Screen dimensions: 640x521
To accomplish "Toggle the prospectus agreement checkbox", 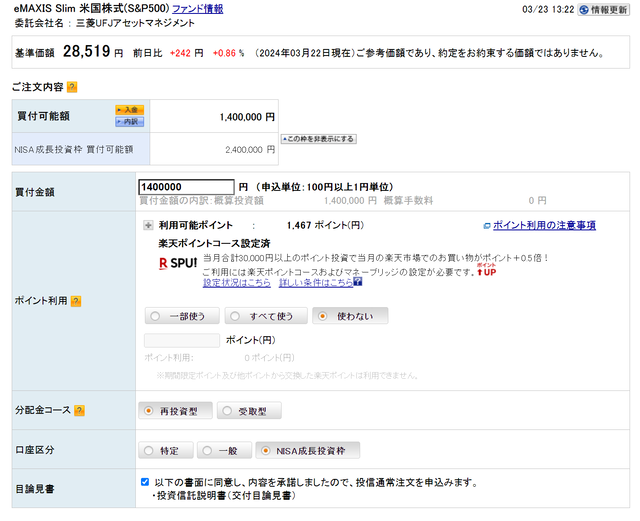I will (x=145, y=482).
